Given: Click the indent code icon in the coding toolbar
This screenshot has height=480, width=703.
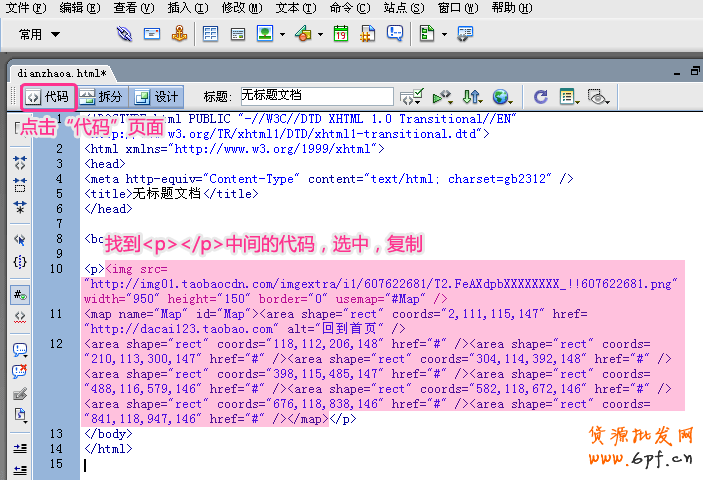Looking at the screenshot, I should [19, 414].
